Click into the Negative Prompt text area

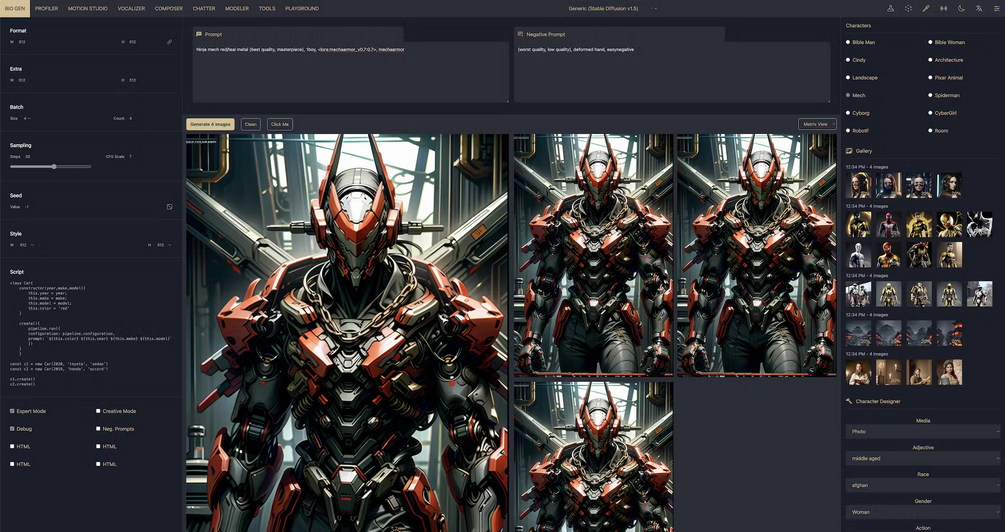pyautogui.click(x=672, y=74)
